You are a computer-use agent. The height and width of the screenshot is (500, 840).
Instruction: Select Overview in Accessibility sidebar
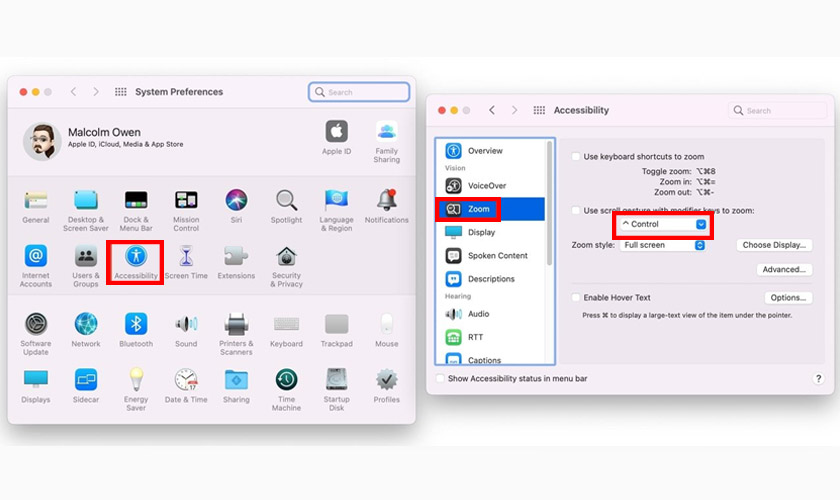pos(491,151)
